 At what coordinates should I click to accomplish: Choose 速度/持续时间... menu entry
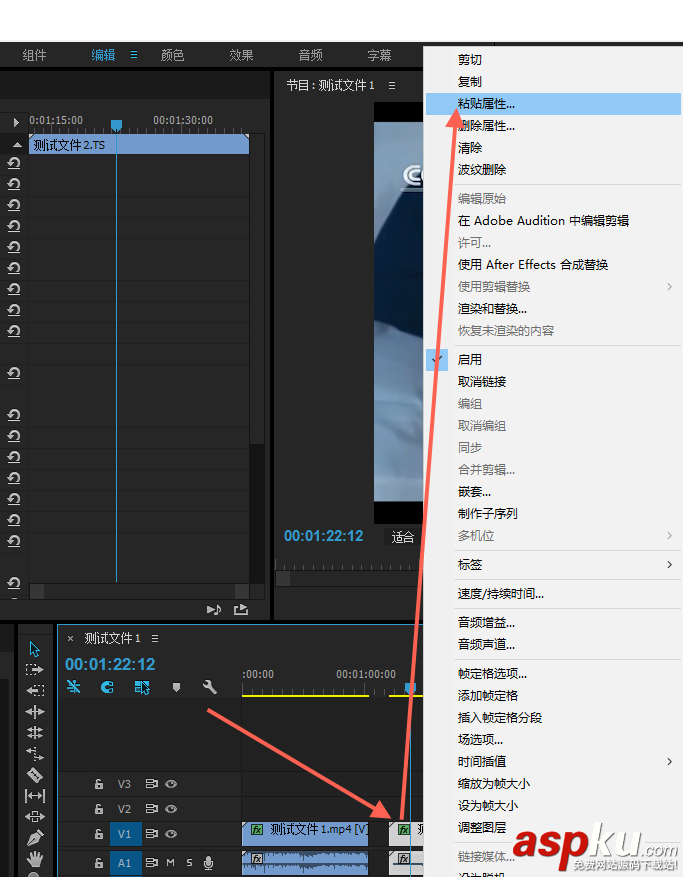click(x=553, y=594)
